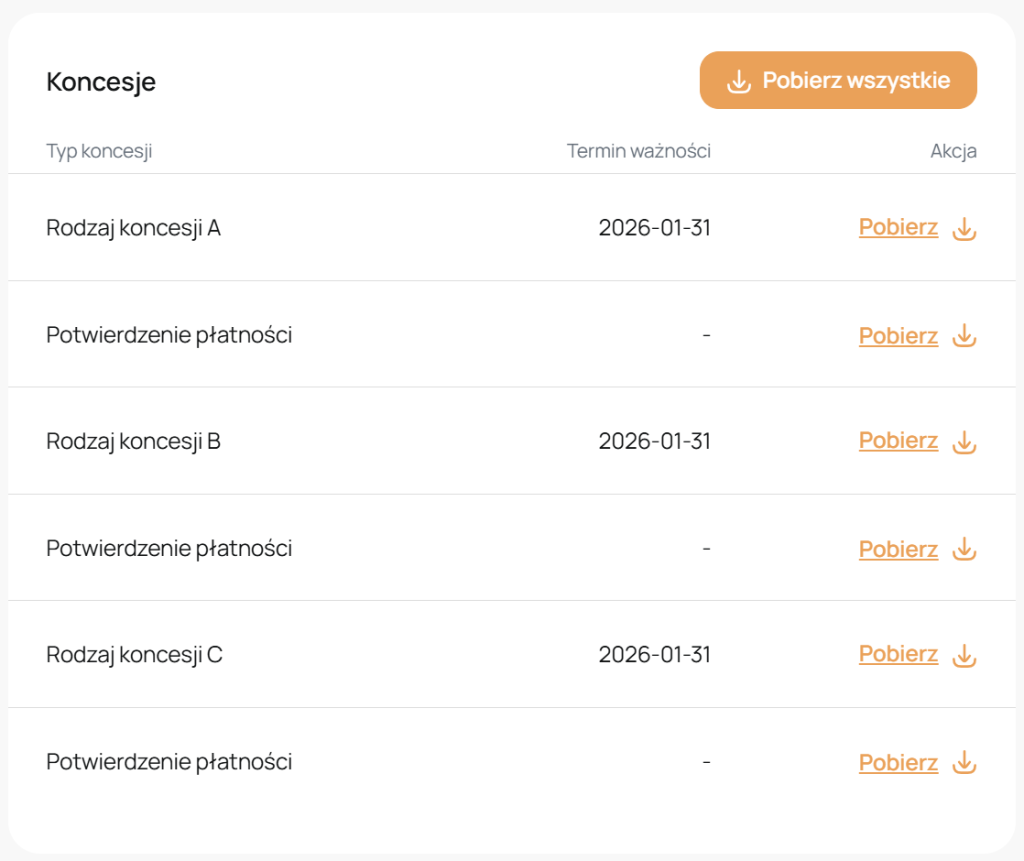The width and height of the screenshot is (1024, 861).
Task: Open the Pobierz link for Rodzaj koncesji C
Action: point(898,655)
